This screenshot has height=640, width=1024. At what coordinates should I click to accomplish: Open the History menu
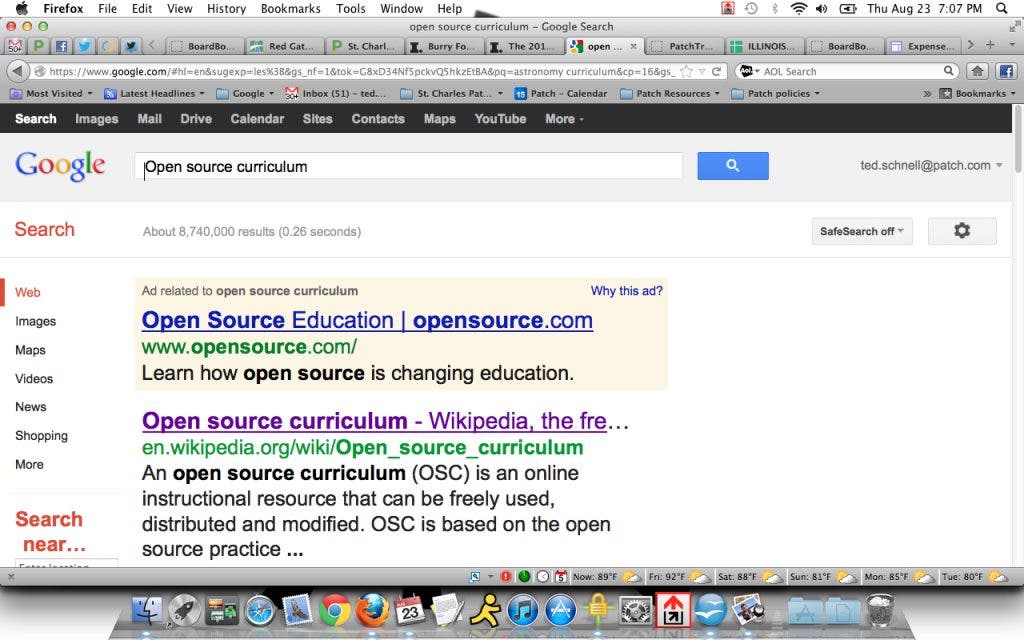(226, 8)
